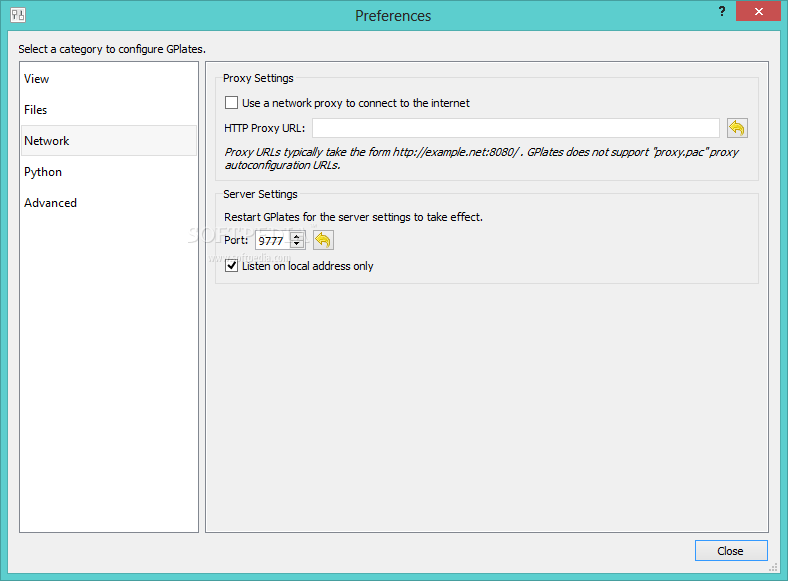Click the Restart GPlates notice text
The image size is (788, 581).
353,217
